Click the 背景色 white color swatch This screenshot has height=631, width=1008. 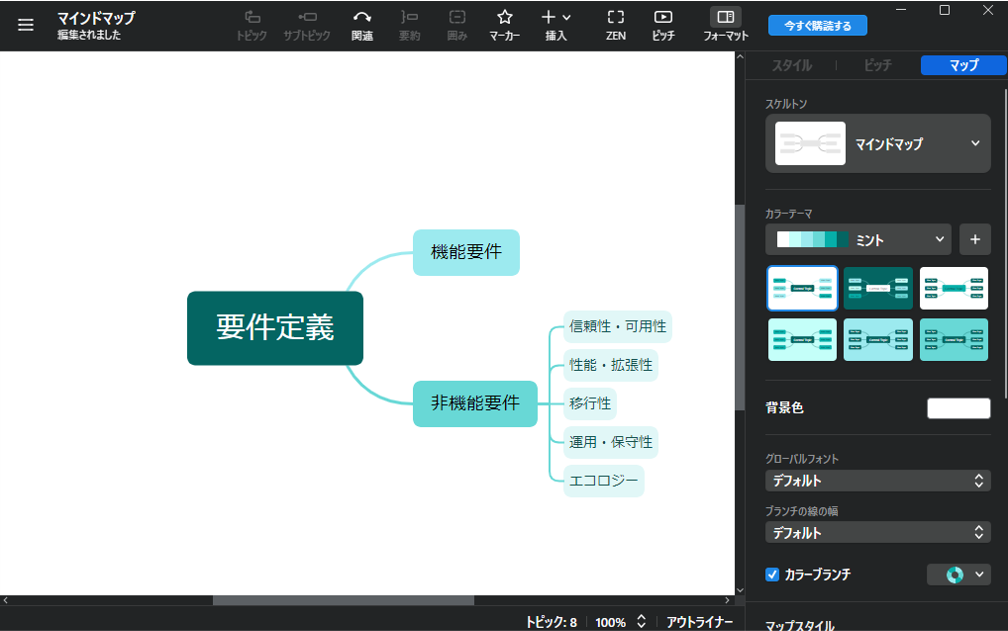pos(958,408)
